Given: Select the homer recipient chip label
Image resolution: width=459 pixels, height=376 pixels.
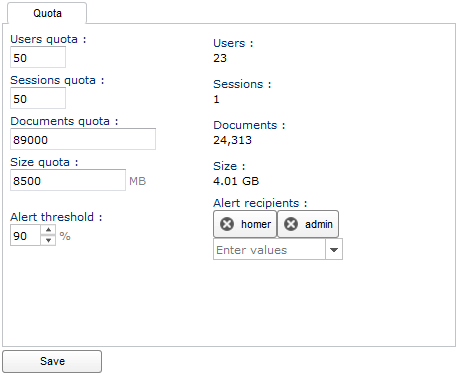Looking at the screenshot, I should [256, 224].
